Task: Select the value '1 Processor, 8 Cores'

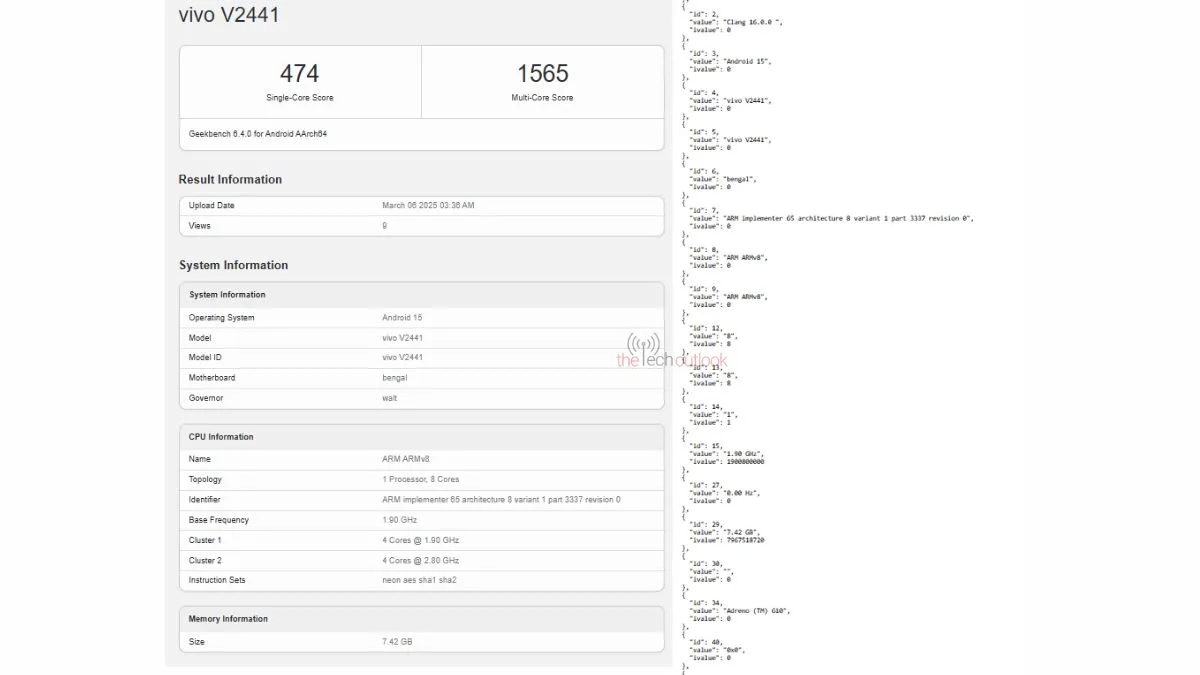Action: pos(421,480)
